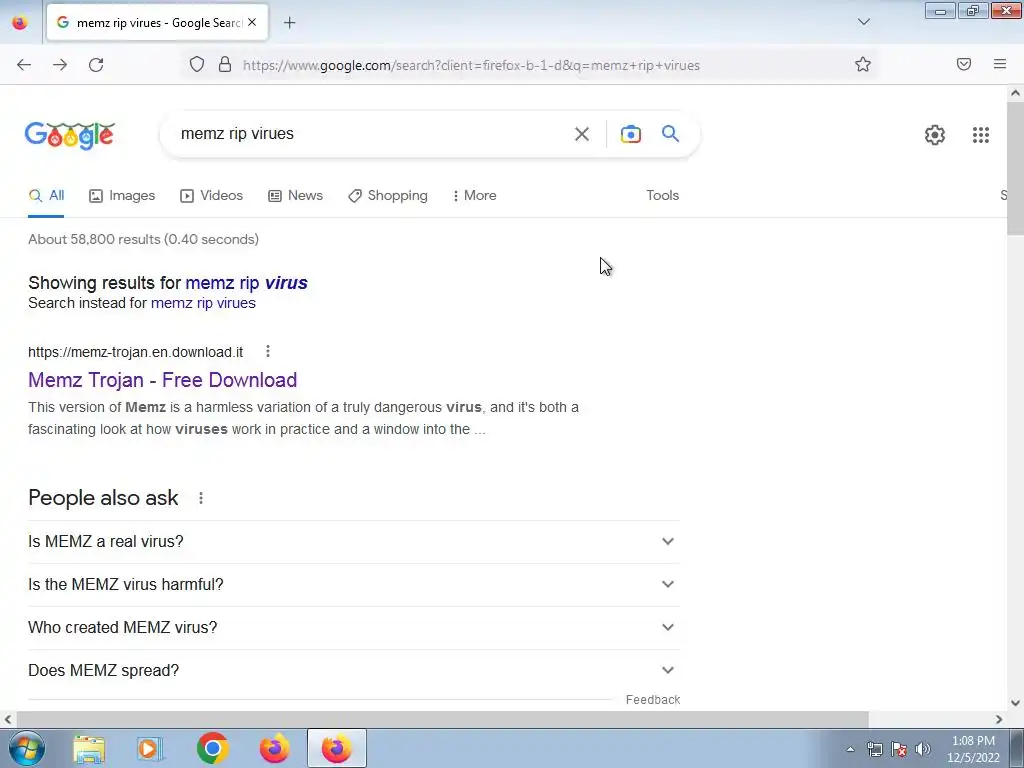Open Memz Trojan - Free Download result
Viewport: 1024px width, 768px height.
pyautogui.click(x=163, y=379)
